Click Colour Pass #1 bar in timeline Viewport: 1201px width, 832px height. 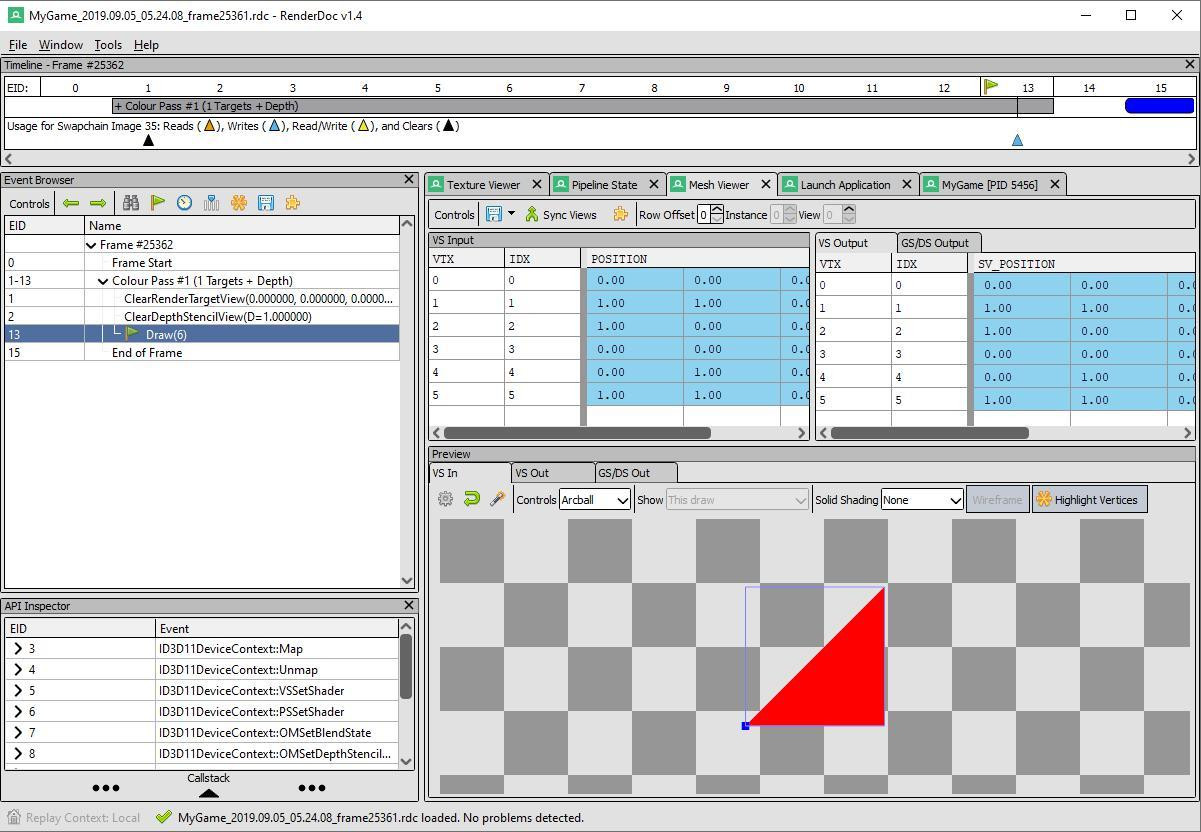[583, 106]
